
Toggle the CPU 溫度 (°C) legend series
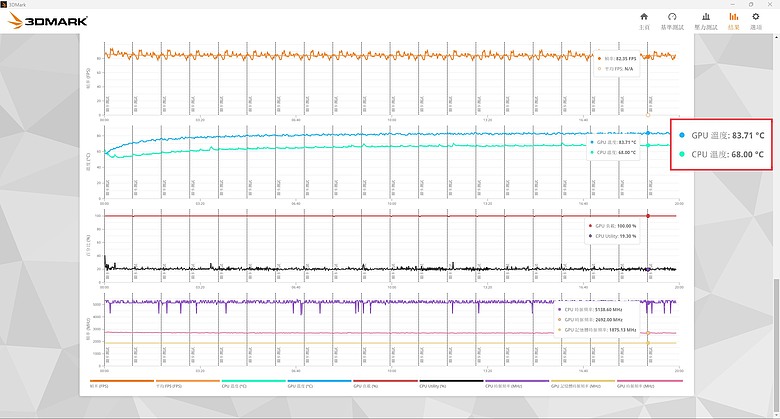click(x=254, y=384)
